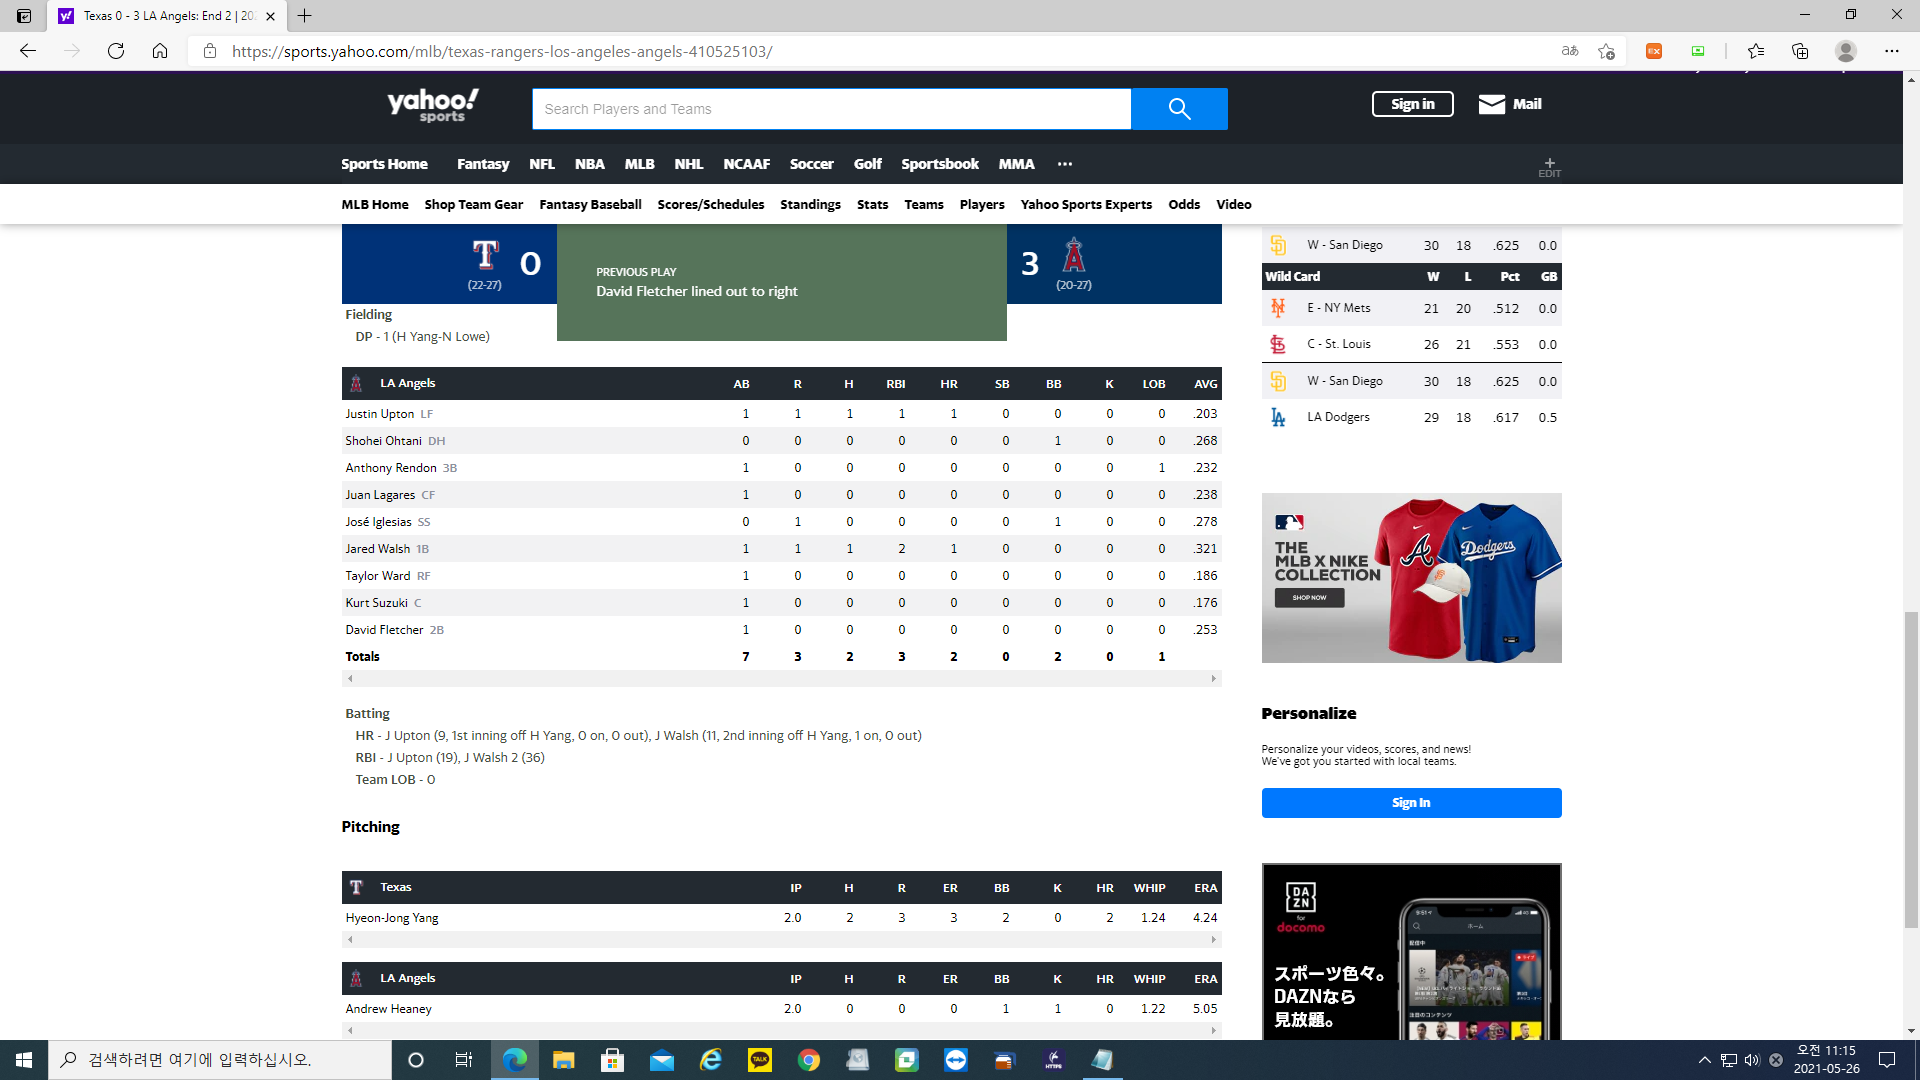Open the DAZN docomo advertisement

pyautogui.click(x=1411, y=951)
